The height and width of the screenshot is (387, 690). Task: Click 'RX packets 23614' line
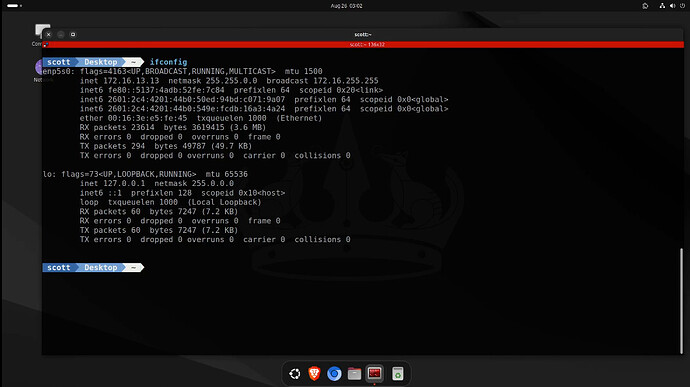[x=172, y=127]
